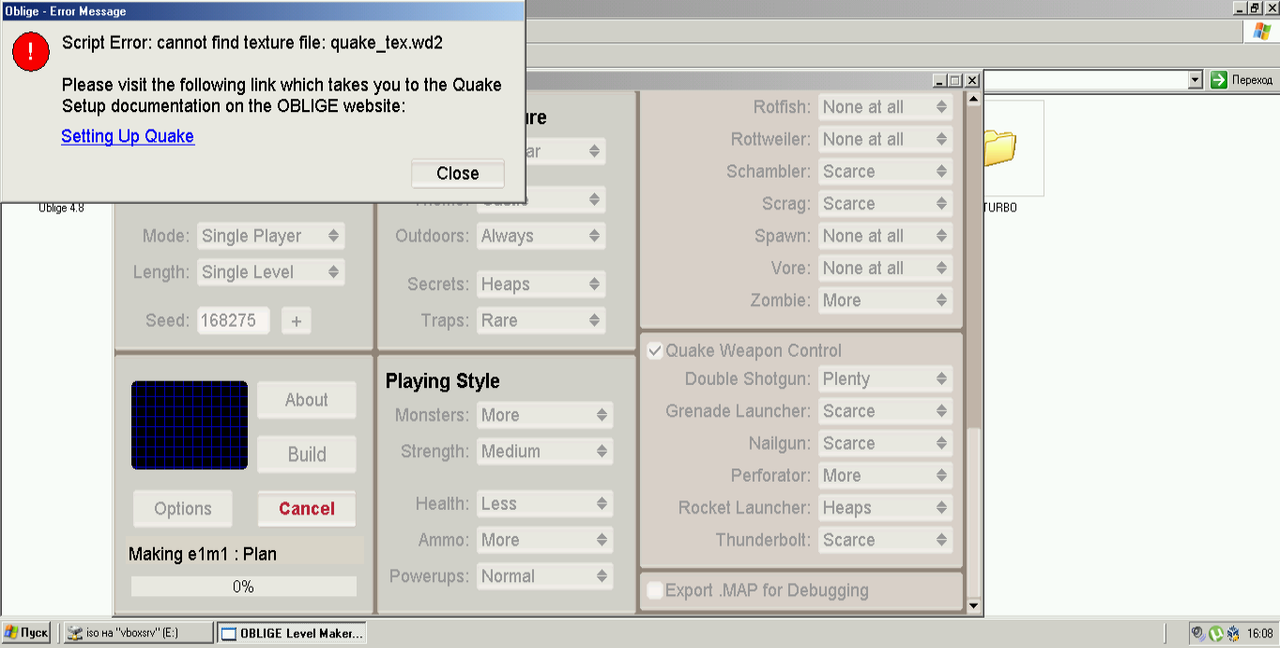Select OBLIGE Level Maker taskbar button
Screen dimensions: 1280x648
[292, 633]
